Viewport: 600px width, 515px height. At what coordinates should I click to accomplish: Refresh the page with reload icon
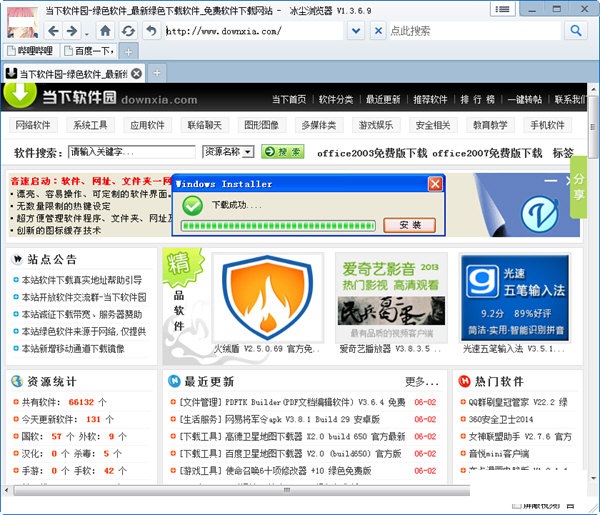(128, 31)
